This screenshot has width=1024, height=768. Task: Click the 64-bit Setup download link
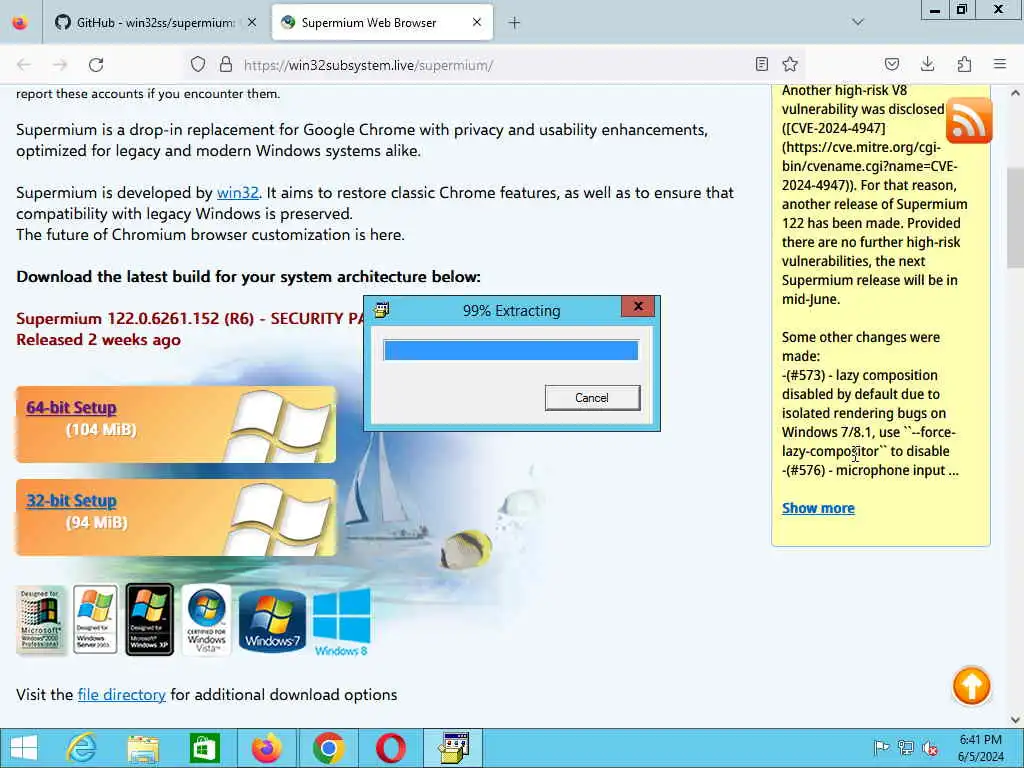tap(71, 408)
